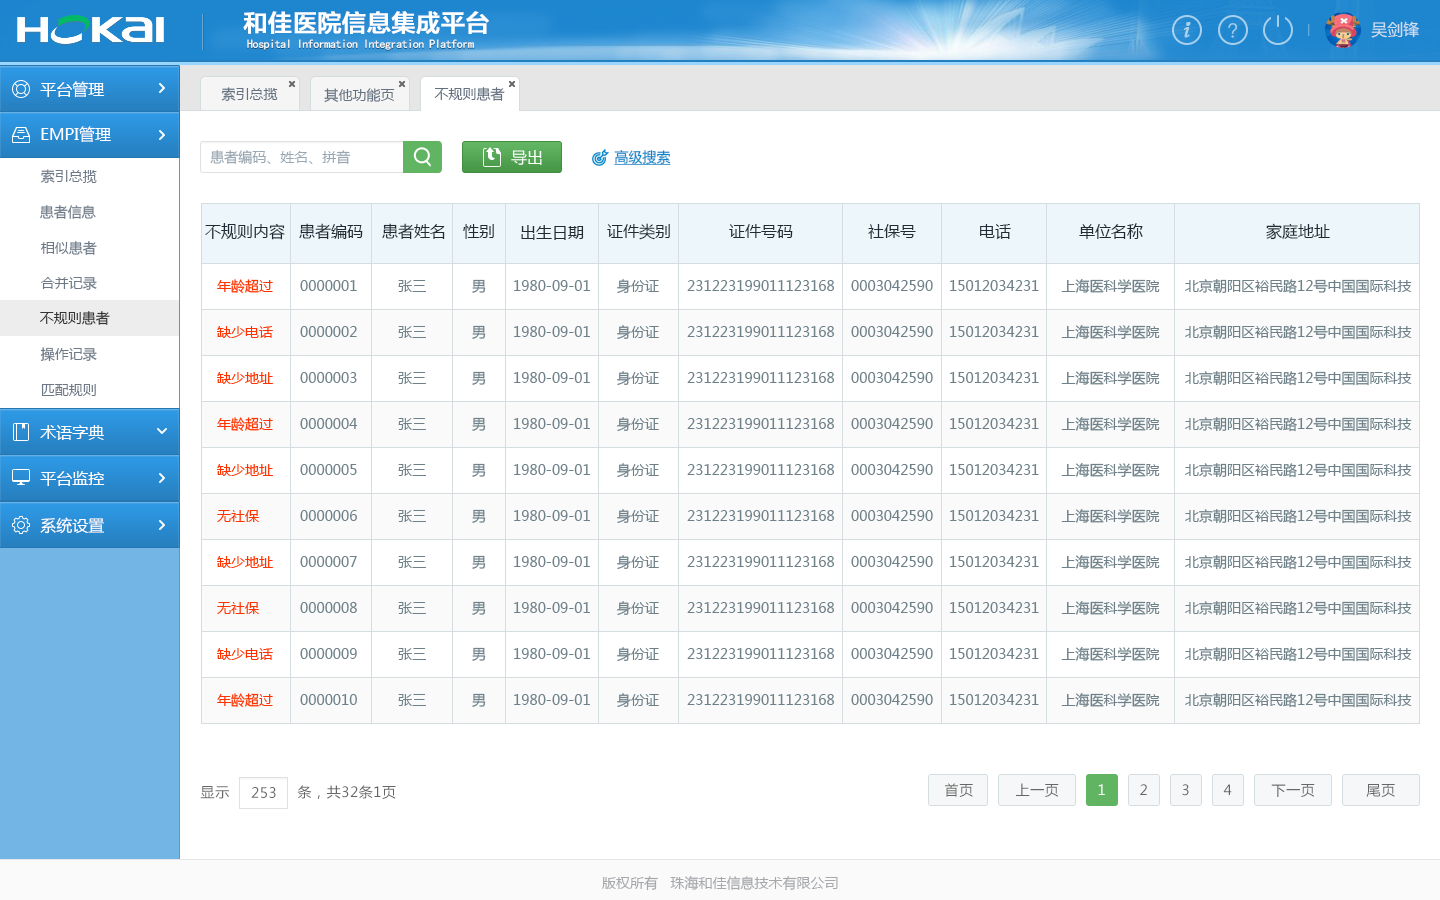Click the magnifier search button
The height and width of the screenshot is (900, 1440).
(x=422, y=157)
